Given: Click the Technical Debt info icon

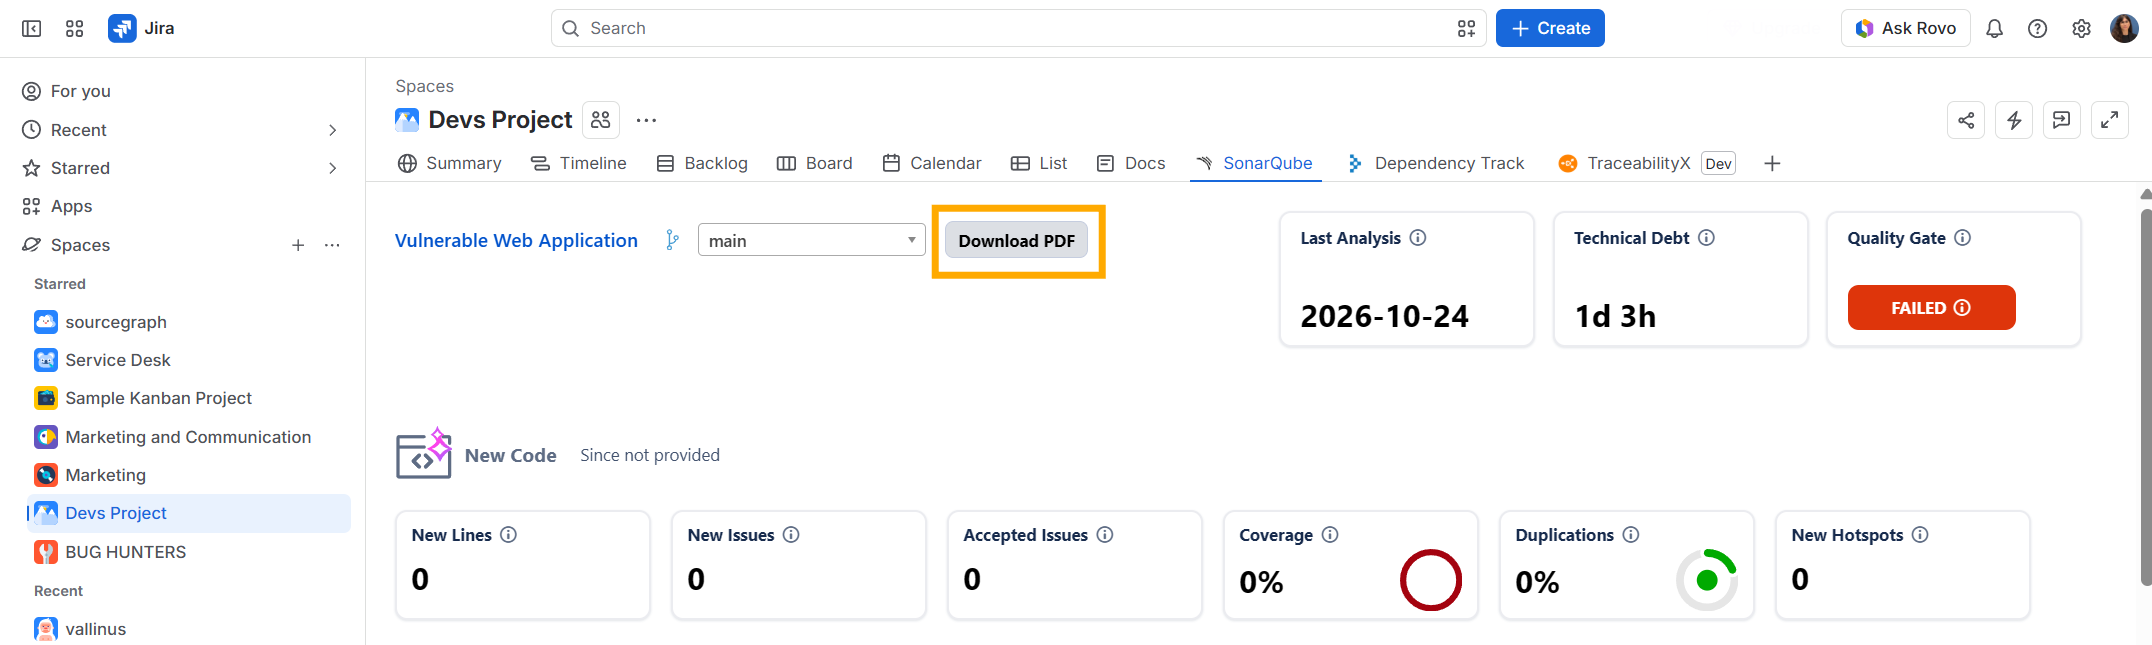Looking at the screenshot, I should (x=1707, y=238).
